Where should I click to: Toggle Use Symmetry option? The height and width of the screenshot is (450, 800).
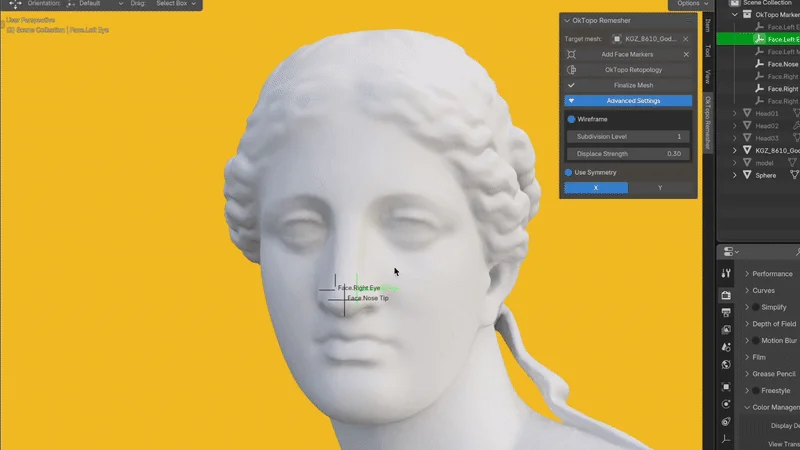pos(568,172)
